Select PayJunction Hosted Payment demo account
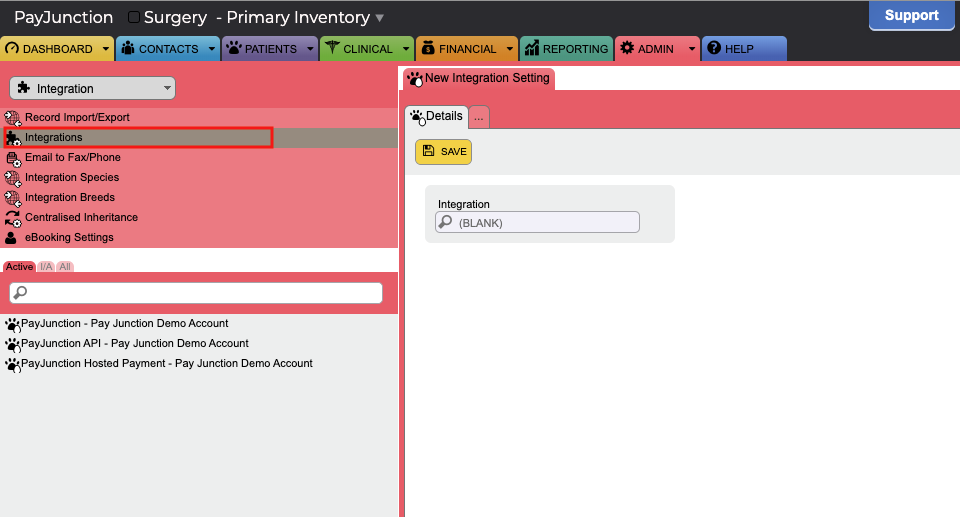960x517 pixels. [167, 363]
